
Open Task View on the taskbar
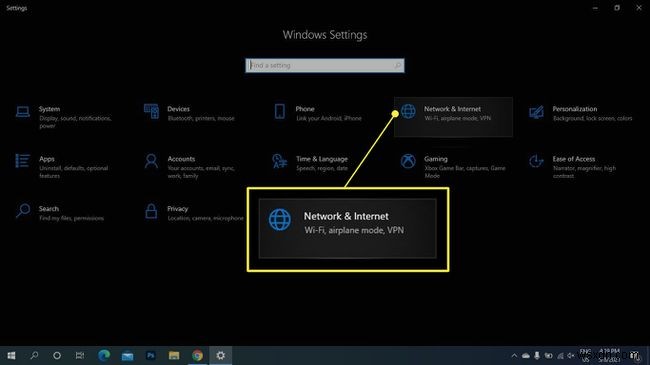pyautogui.click(x=80, y=355)
